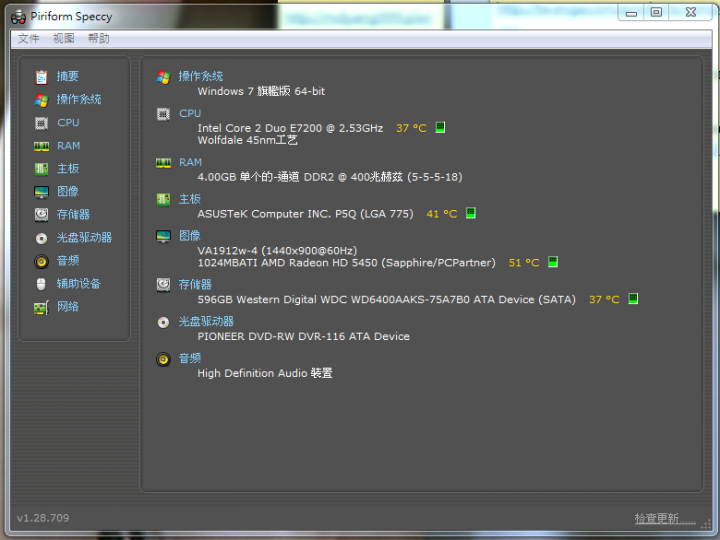Click the 操作系统 Windows flag sidebar icon
This screenshot has width=720, height=540.
41,100
